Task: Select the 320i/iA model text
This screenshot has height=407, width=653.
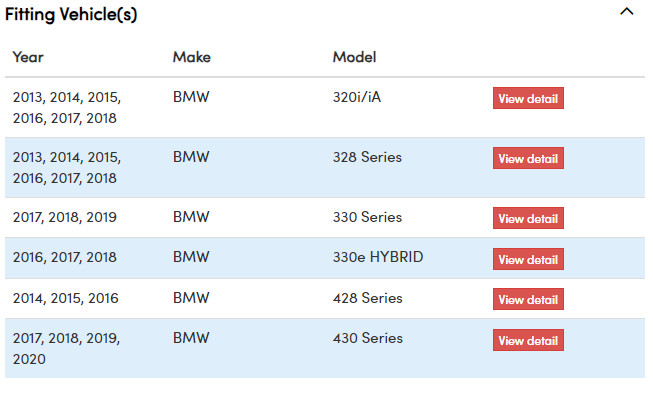Action: click(357, 97)
